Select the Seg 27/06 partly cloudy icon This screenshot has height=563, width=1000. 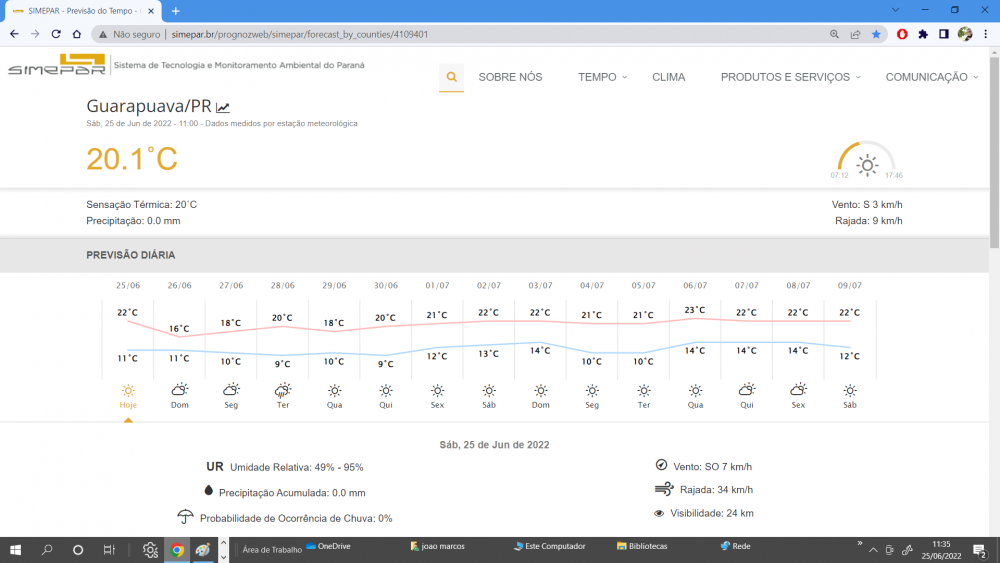tap(231, 390)
